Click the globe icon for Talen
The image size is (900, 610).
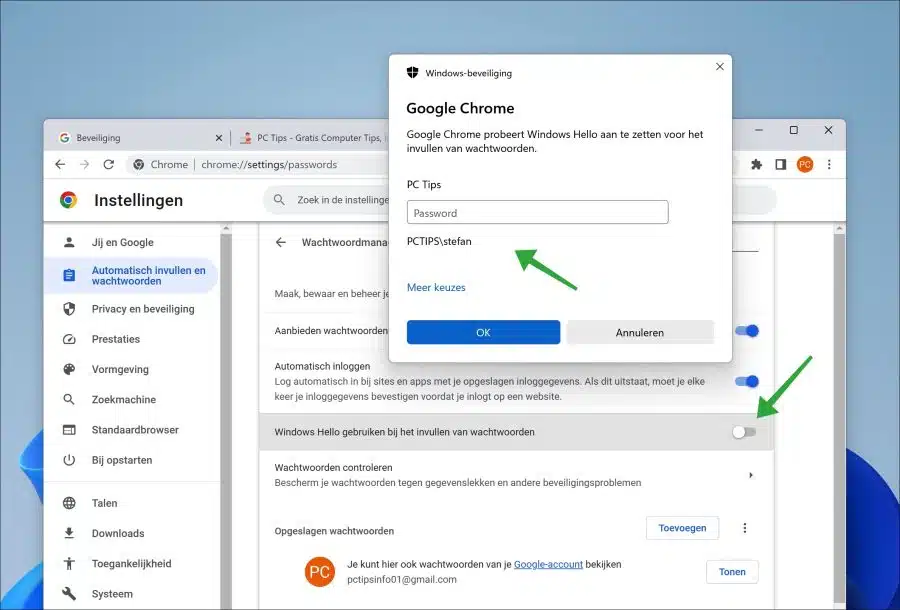[69, 503]
